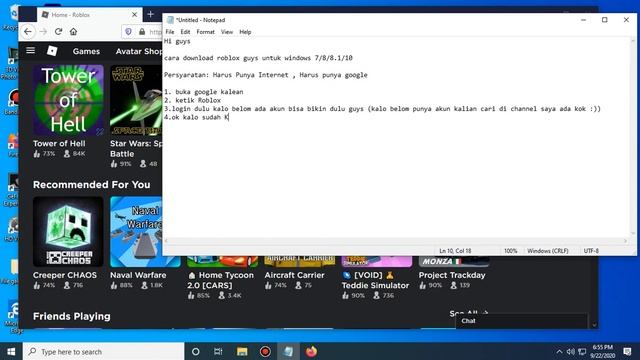The image size is (640, 360).
Task: Open [VOID] Teddie Simulator game title
Action: (375, 280)
